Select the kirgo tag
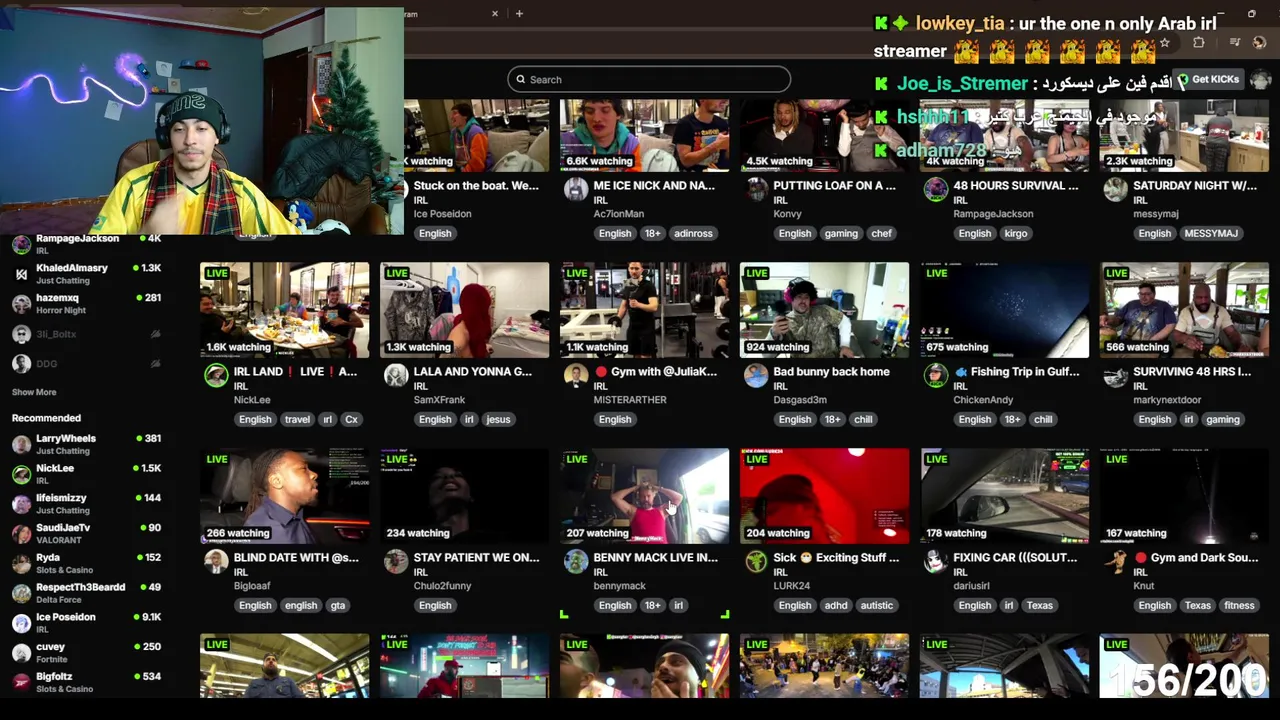This screenshot has height=720, width=1280. point(1016,233)
